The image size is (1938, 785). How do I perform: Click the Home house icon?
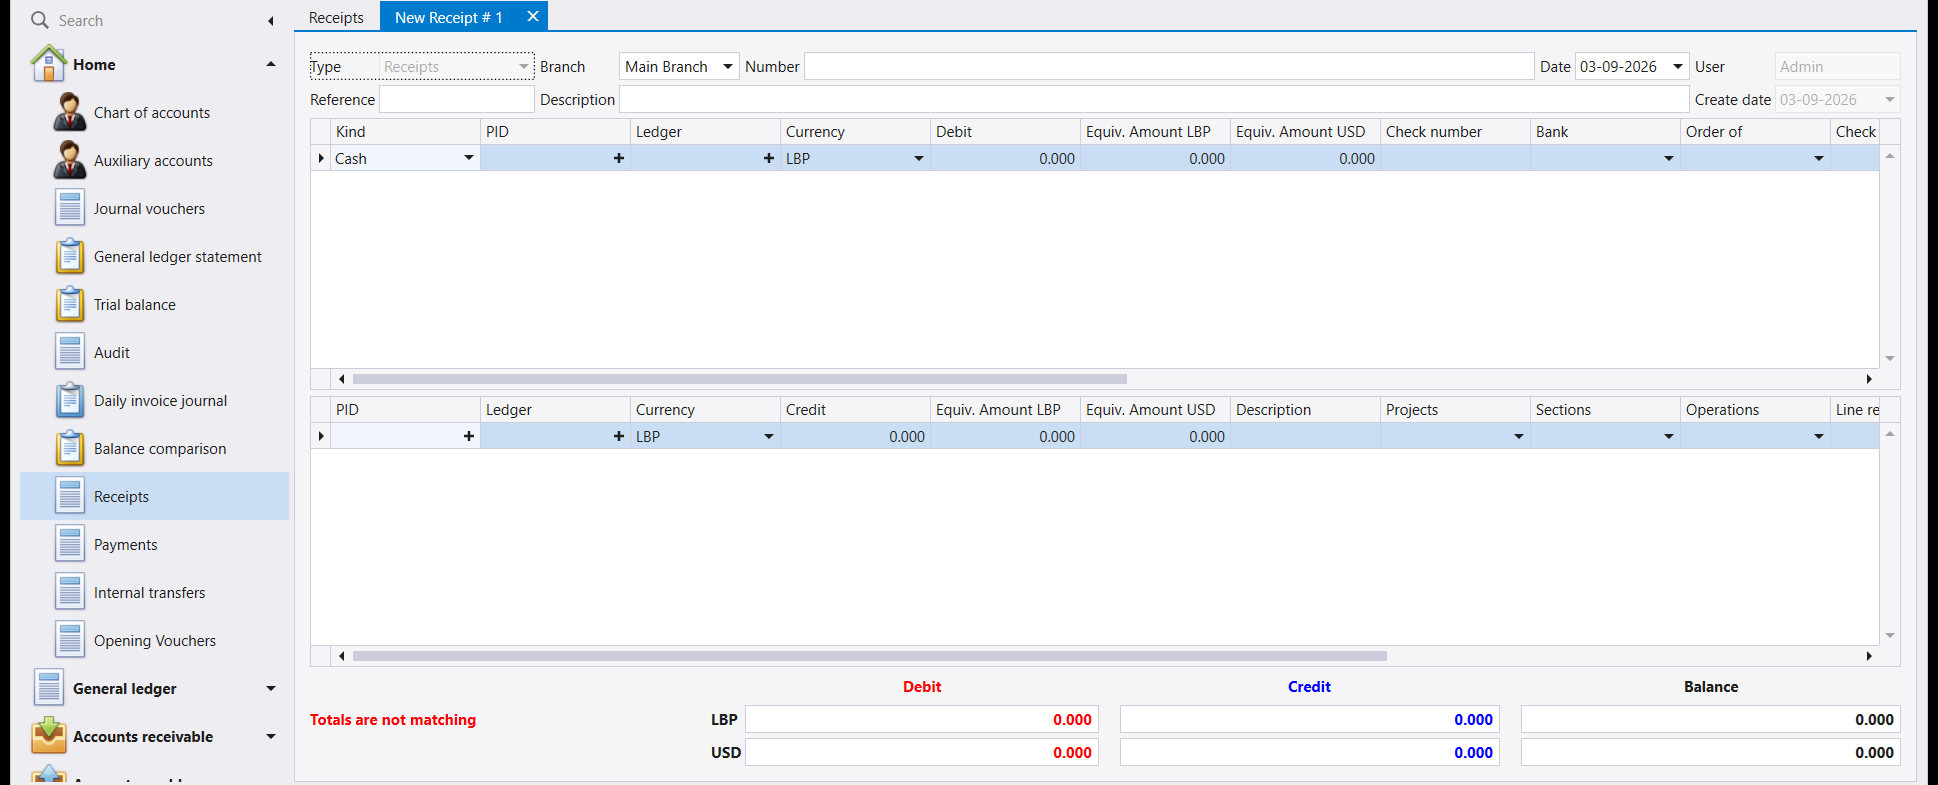click(49, 64)
